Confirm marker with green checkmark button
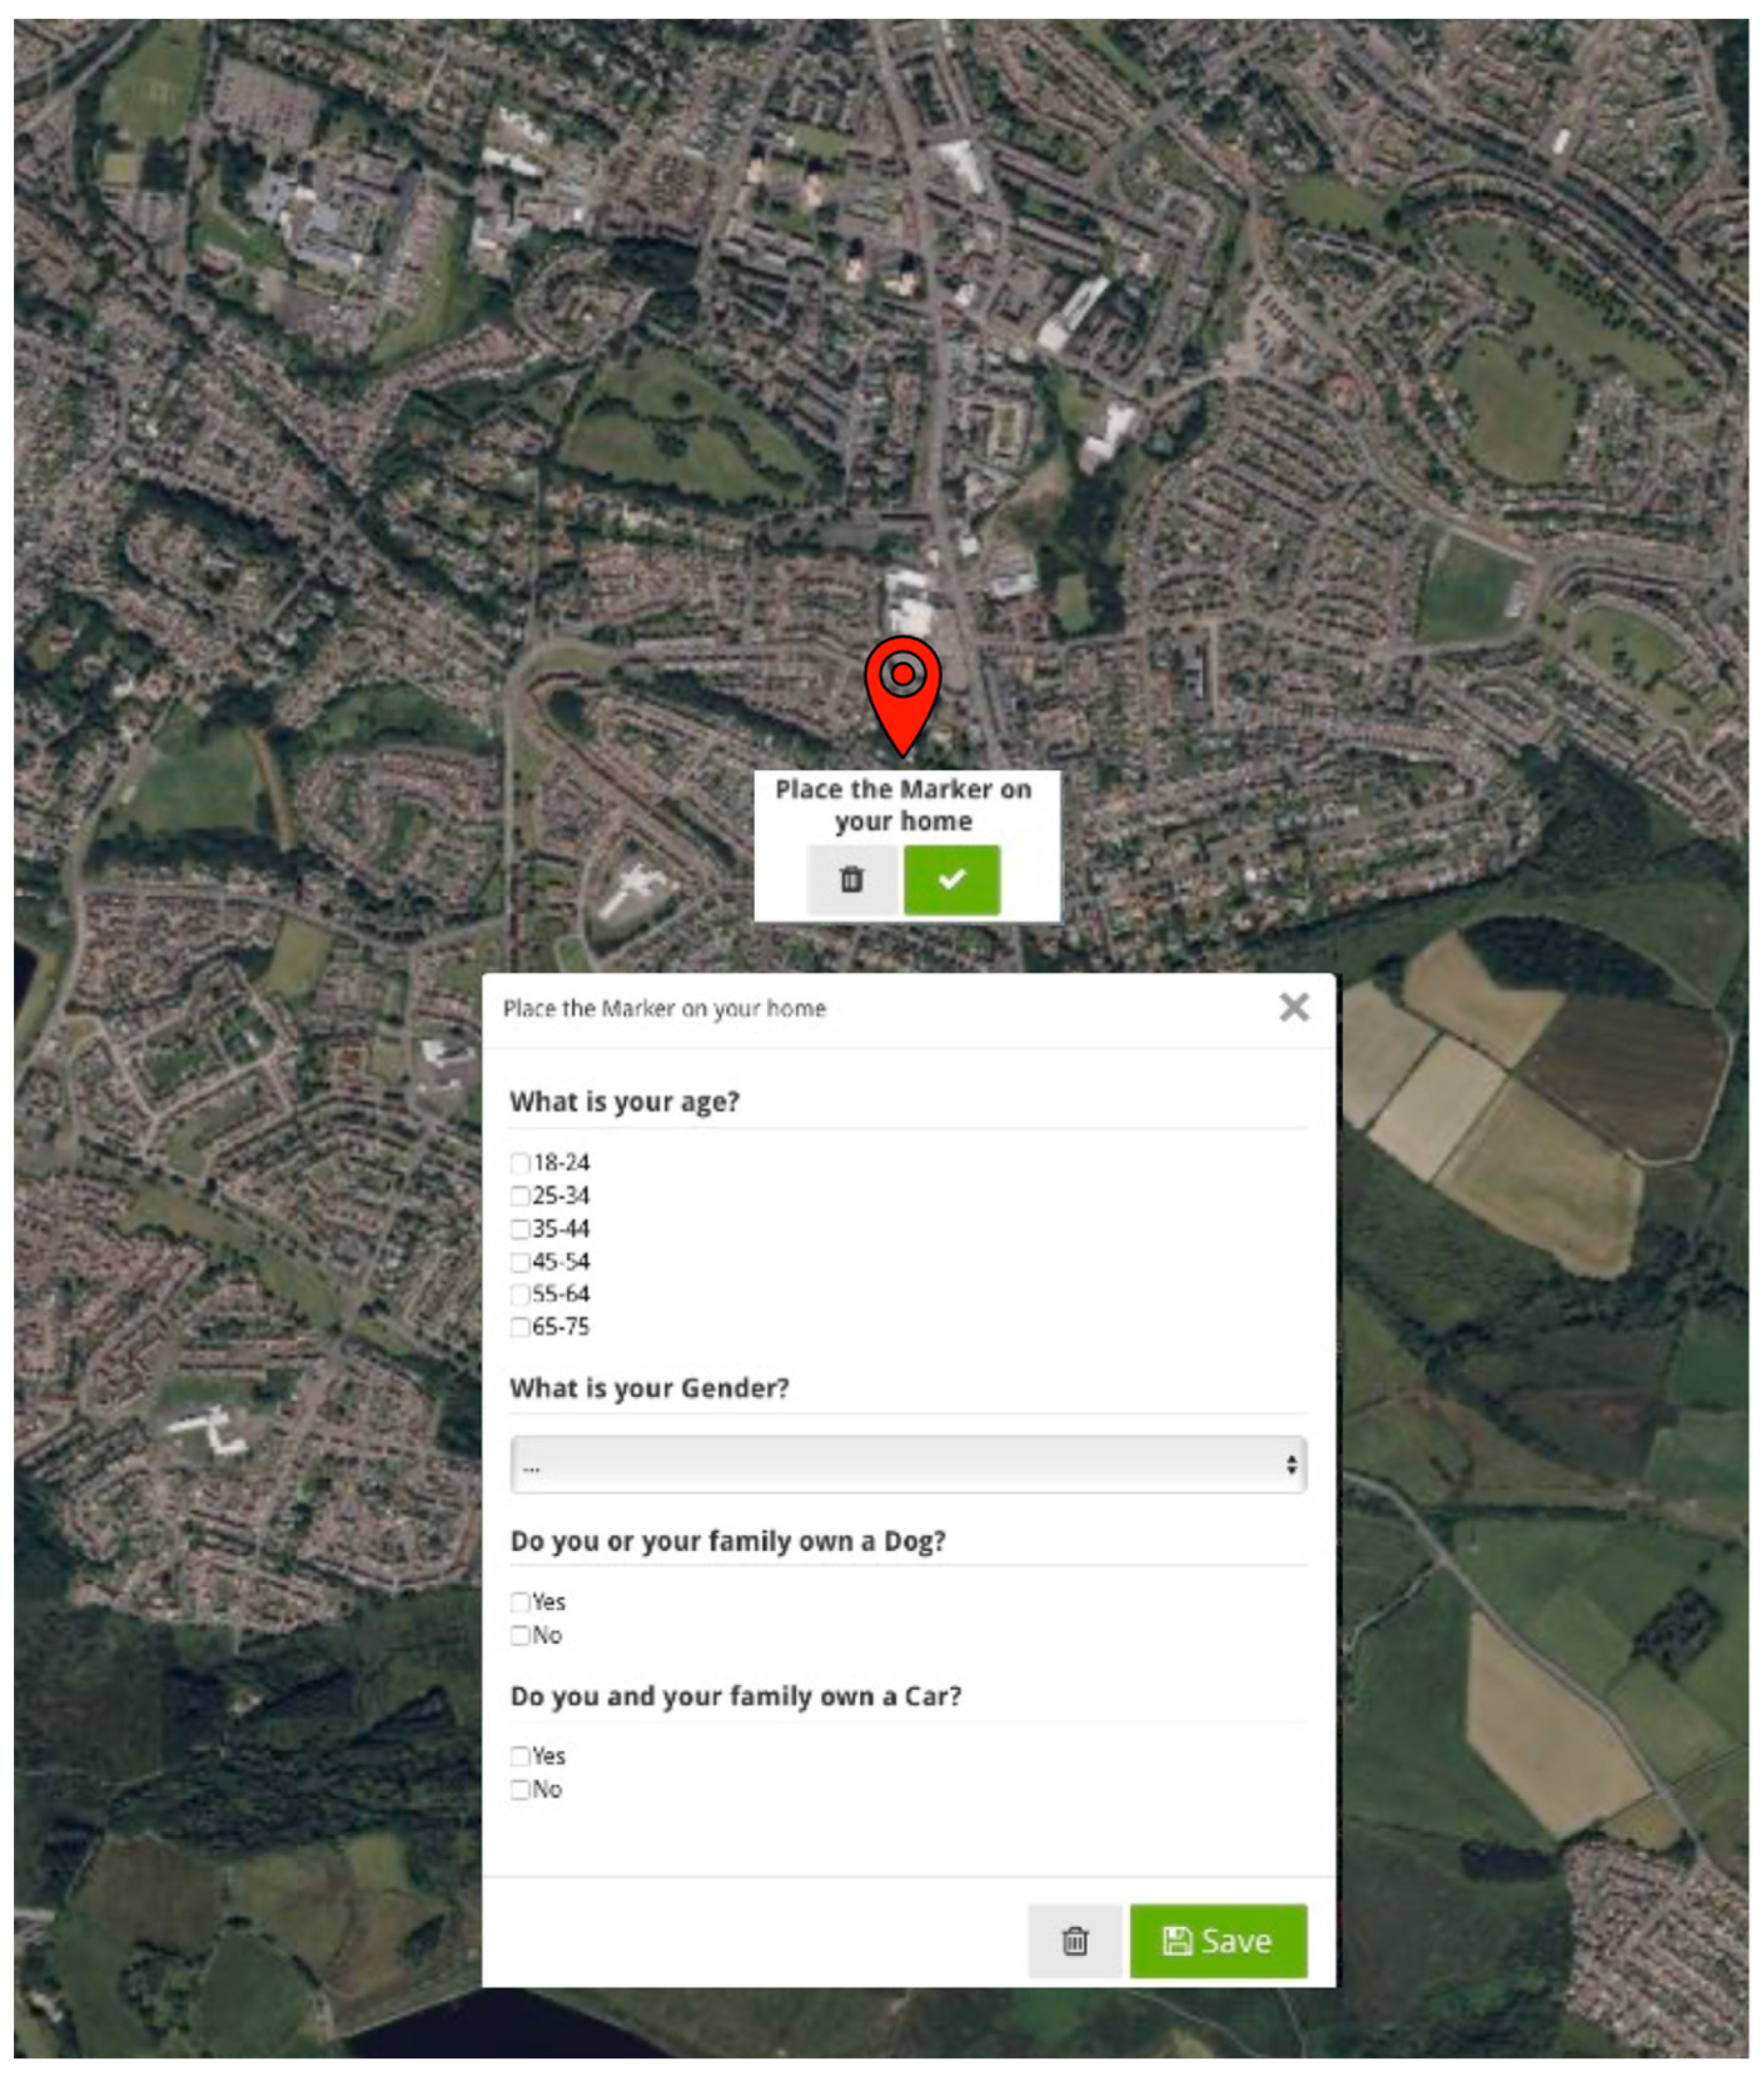This screenshot has height=2081, width=1764. 951,879
